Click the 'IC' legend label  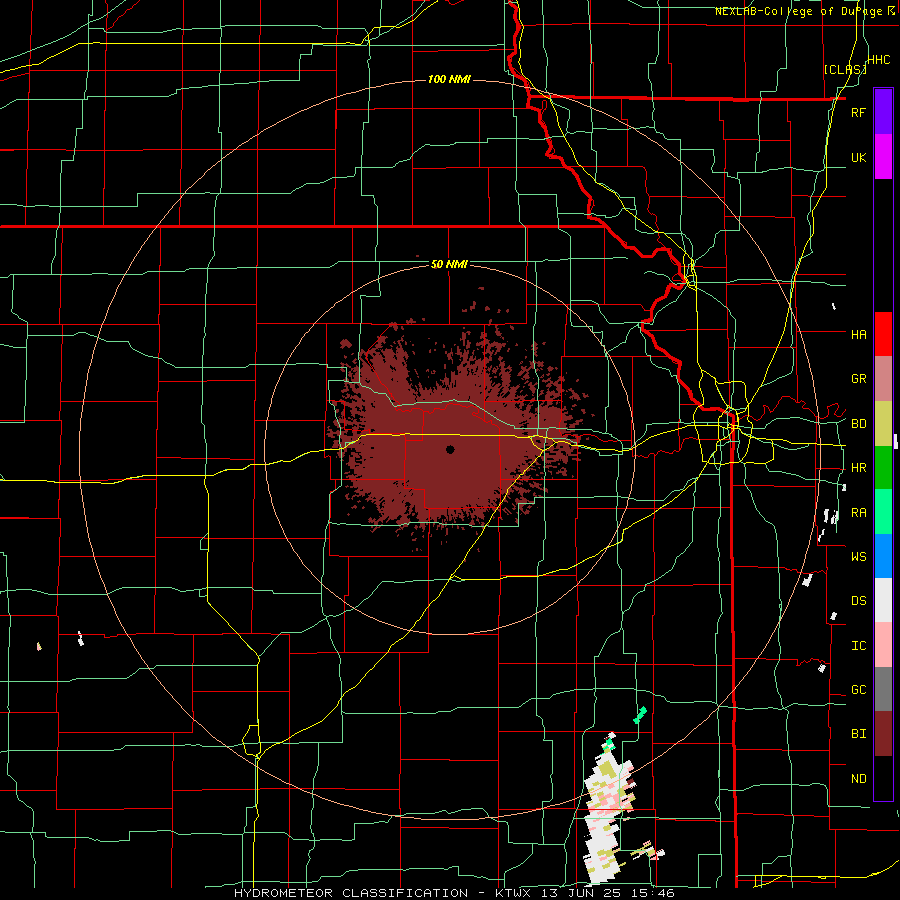click(x=858, y=646)
